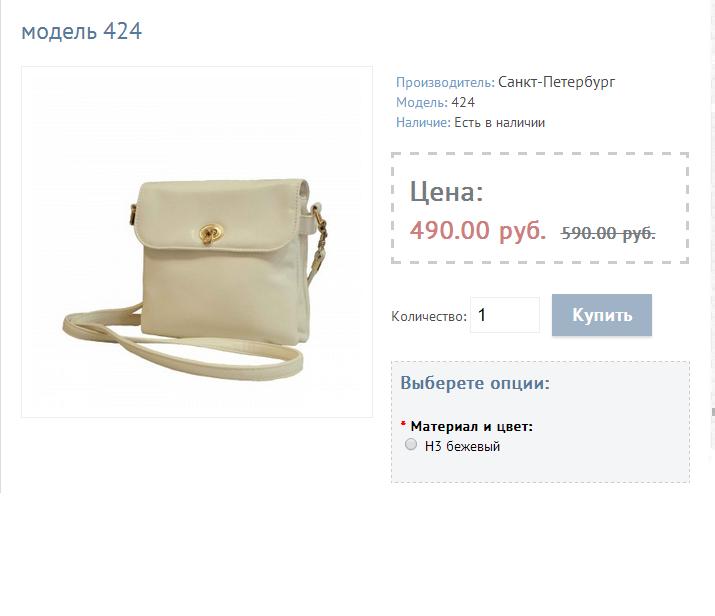Click the Цена: label

pyautogui.click(x=446, y=192)
